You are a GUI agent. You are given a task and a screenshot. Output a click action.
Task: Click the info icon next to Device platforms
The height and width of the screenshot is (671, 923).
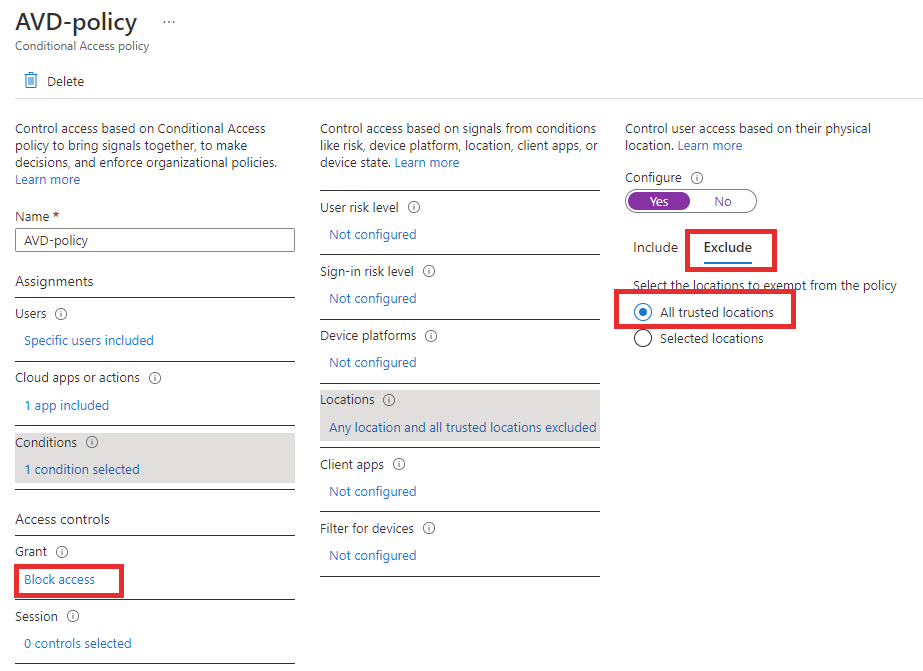click(431, 336)
